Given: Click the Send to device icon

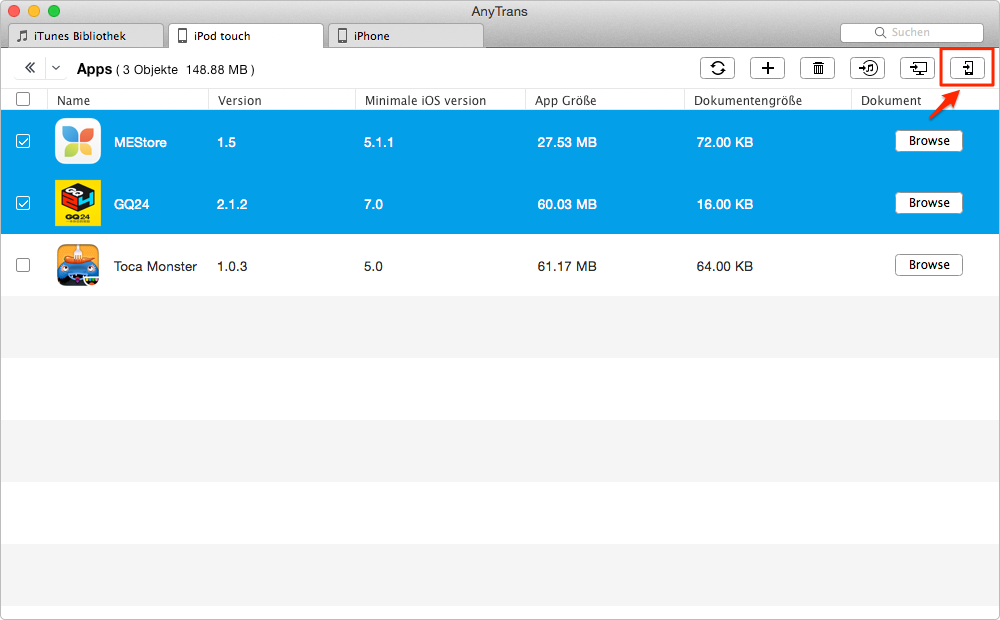Looking at the screenshot, I should [967, 68].
